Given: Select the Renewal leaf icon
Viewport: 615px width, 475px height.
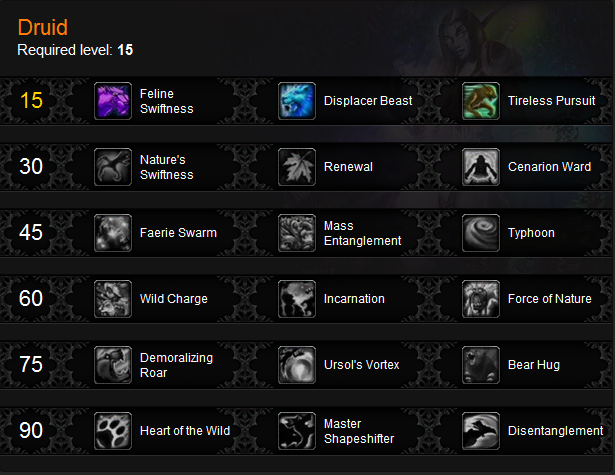Looking at the screenshot, I should pos(297,167).
